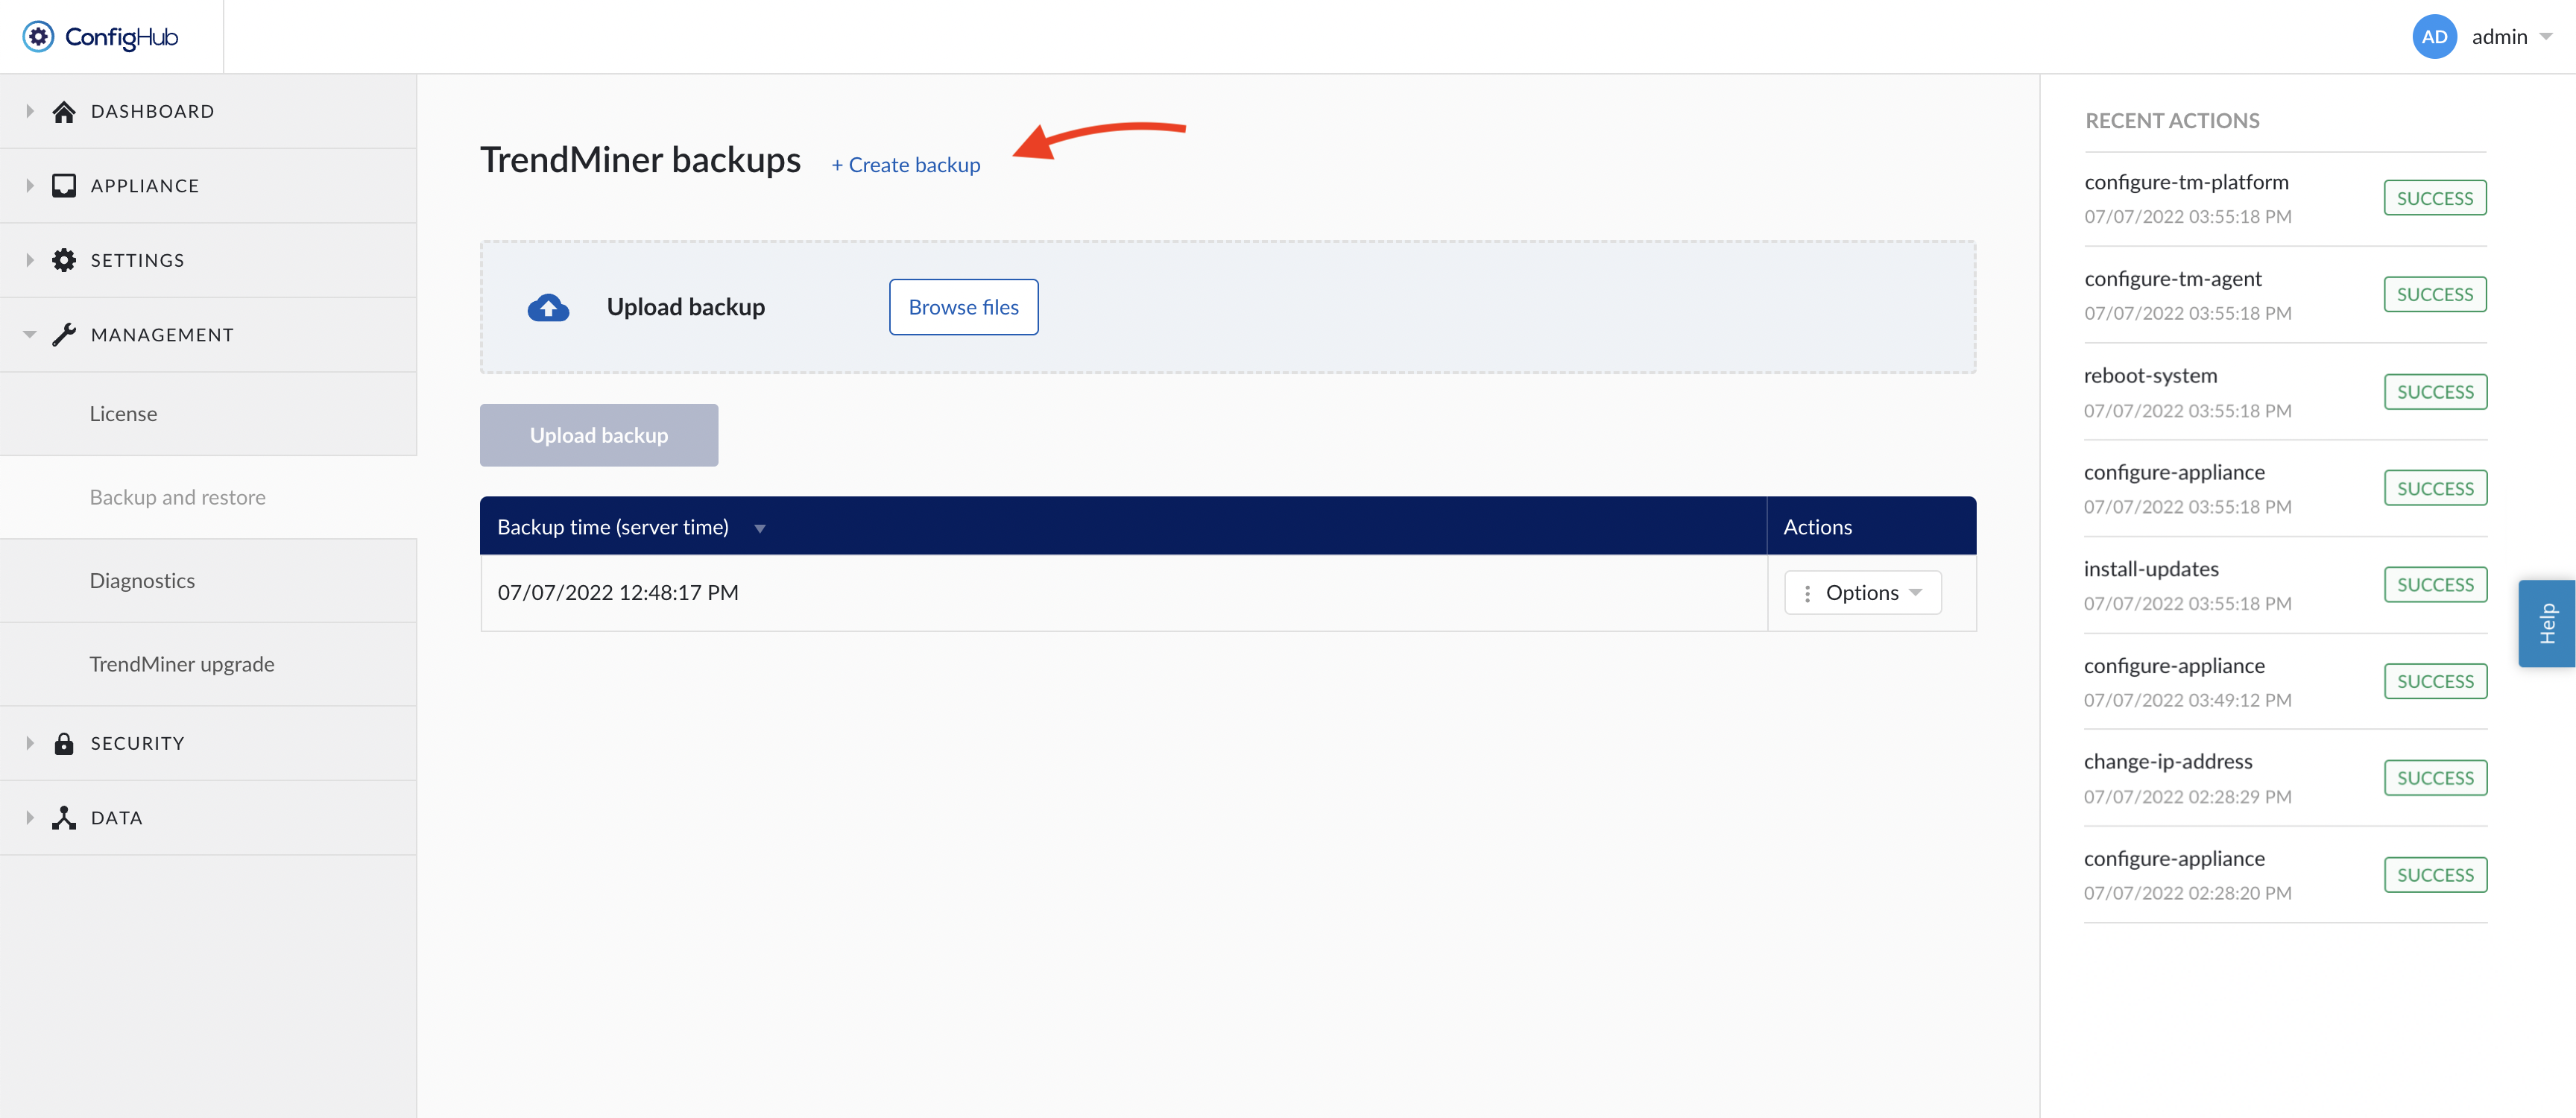The image size is (2576, 1118).
Task: Open the Options dropdown for 07/07/2022 backup
Action: [1863, 593]
